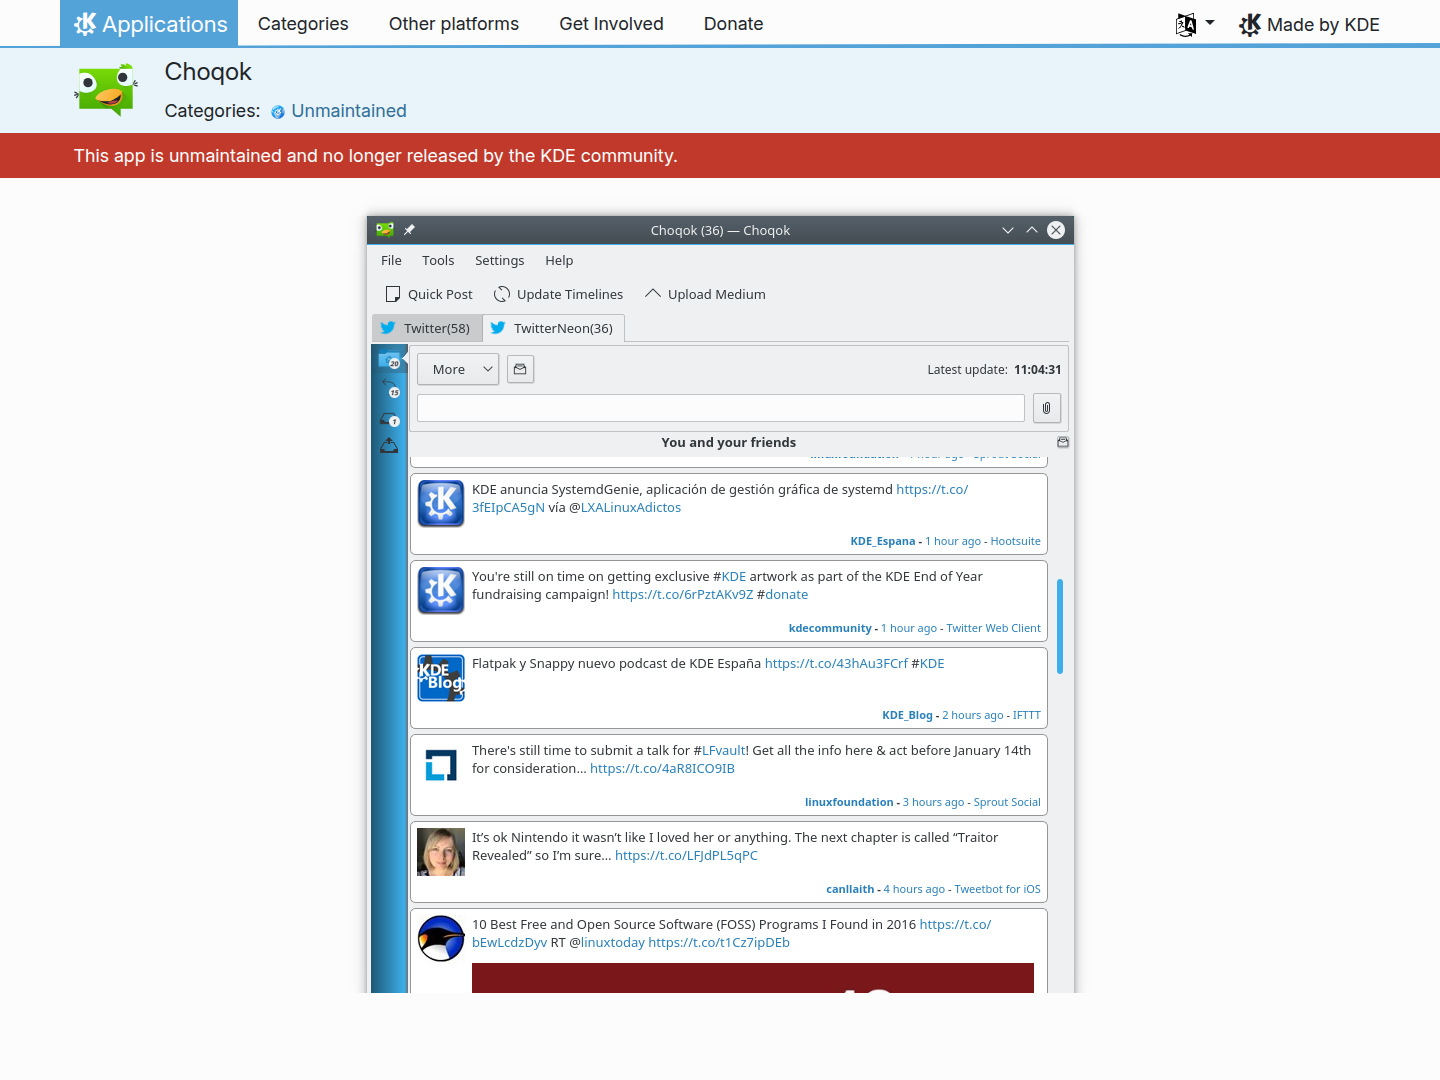
Task: Click the Sprout Social link under the linuxfoundation tweet
Action: [x=1007, y=802]
